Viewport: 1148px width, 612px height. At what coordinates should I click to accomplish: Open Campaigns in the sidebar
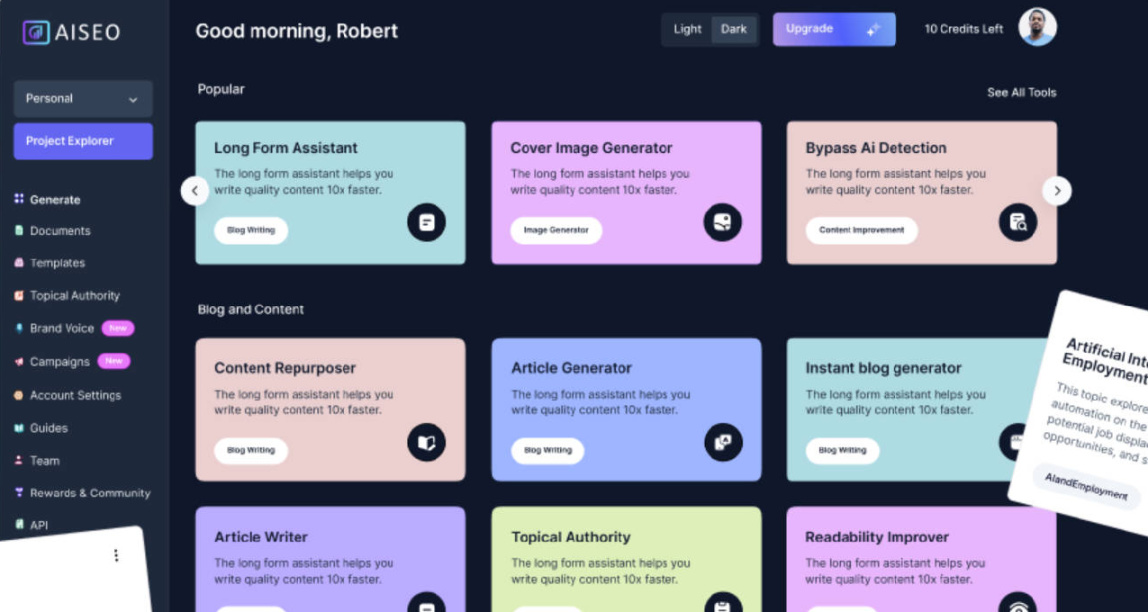click(x=59, y=362)
